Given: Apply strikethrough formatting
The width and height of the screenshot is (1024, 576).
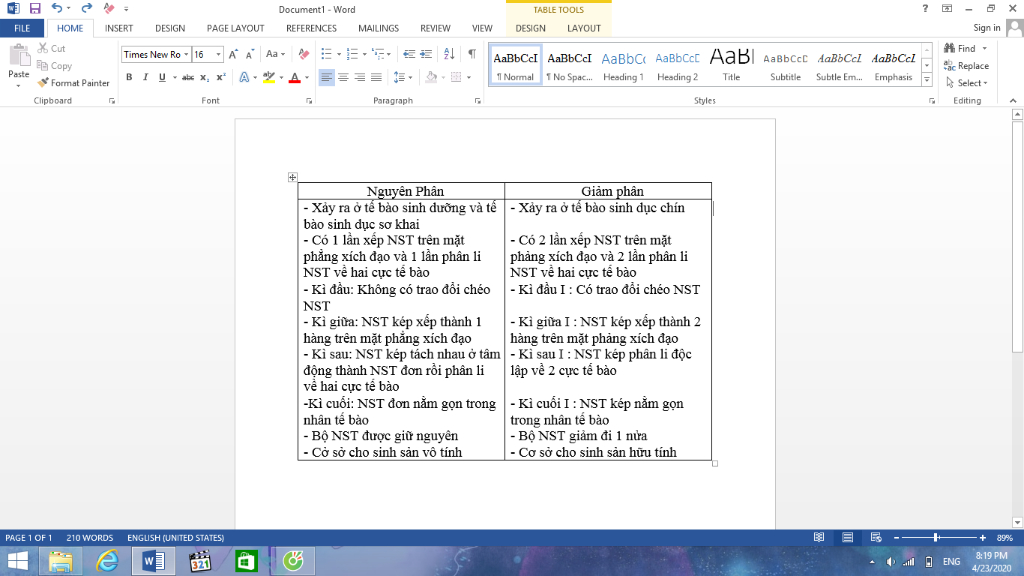Looking at the screenshot, I should [188, 77].
